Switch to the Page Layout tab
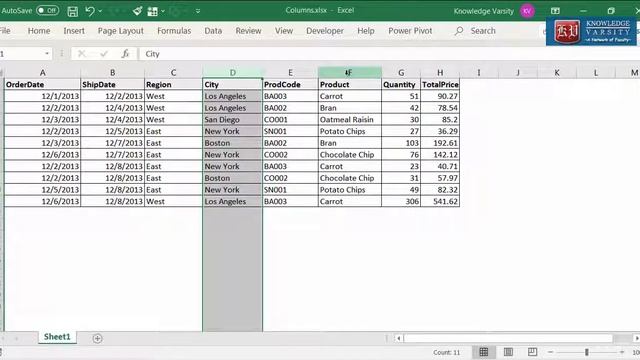The image size is (640, 360). pyautogui.click(x=120, y=31)
